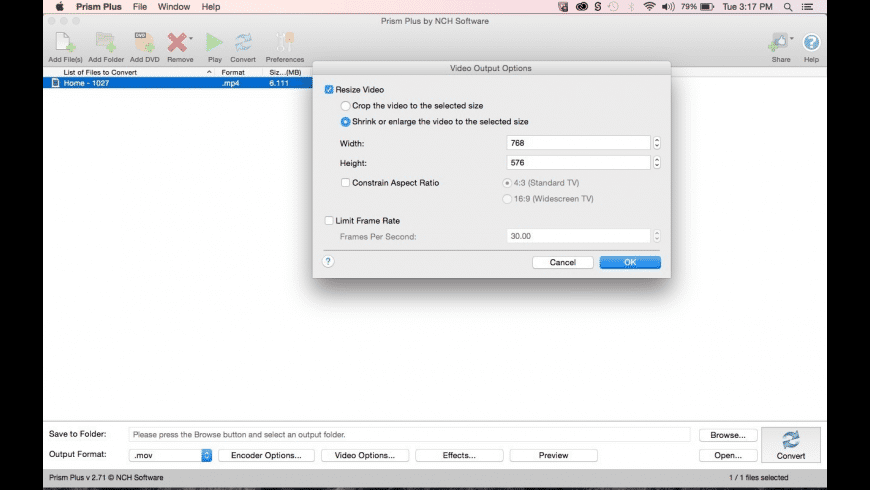Viewport: 870px width, 490px height.
Task: Click the Add DVD toolbar icon
Action: click(x=144, y=43)
